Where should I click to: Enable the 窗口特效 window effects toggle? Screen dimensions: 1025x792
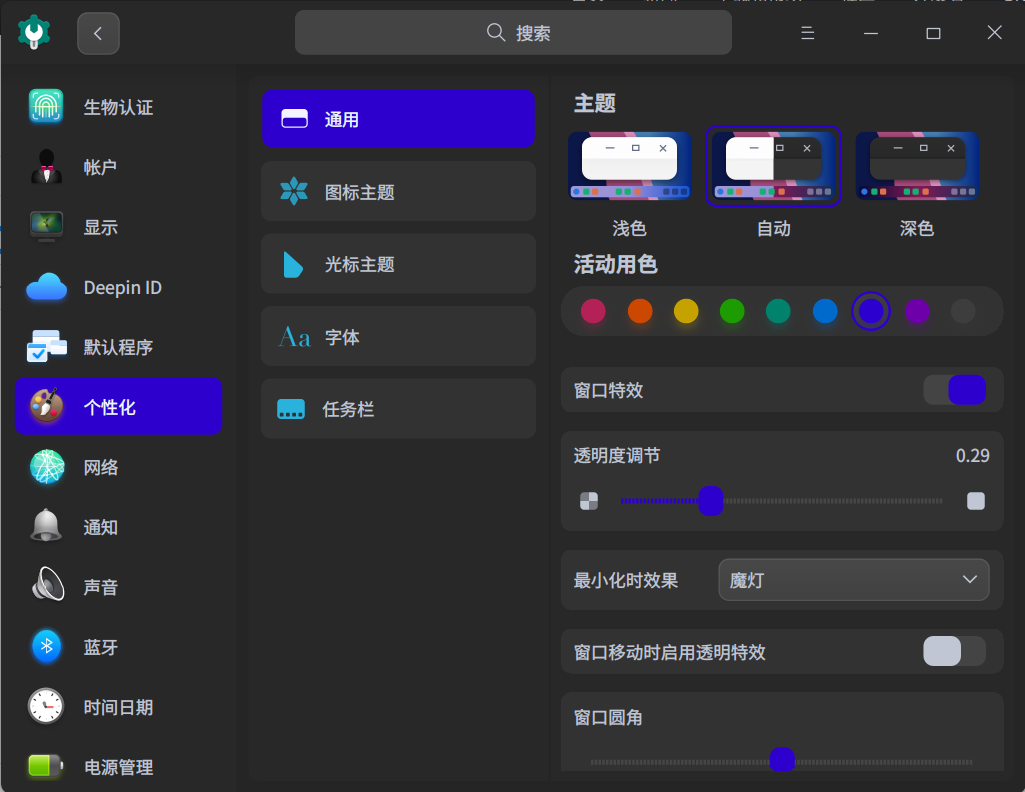(955, 390)
